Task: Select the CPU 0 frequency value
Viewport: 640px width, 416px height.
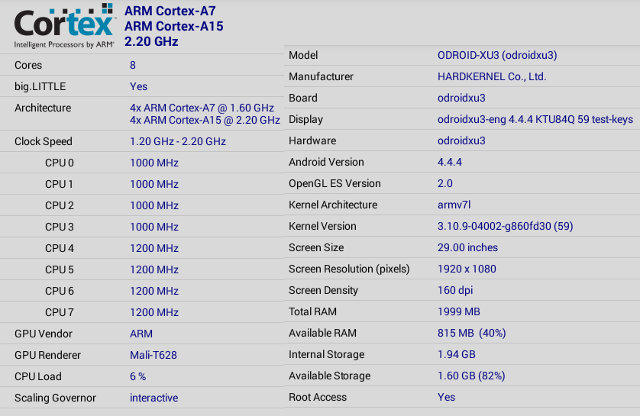Action: click(x=154, y=163)
